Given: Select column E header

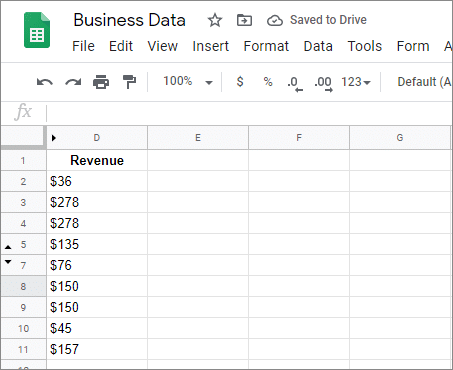Looking at the screenshot, I should point(198,138).
